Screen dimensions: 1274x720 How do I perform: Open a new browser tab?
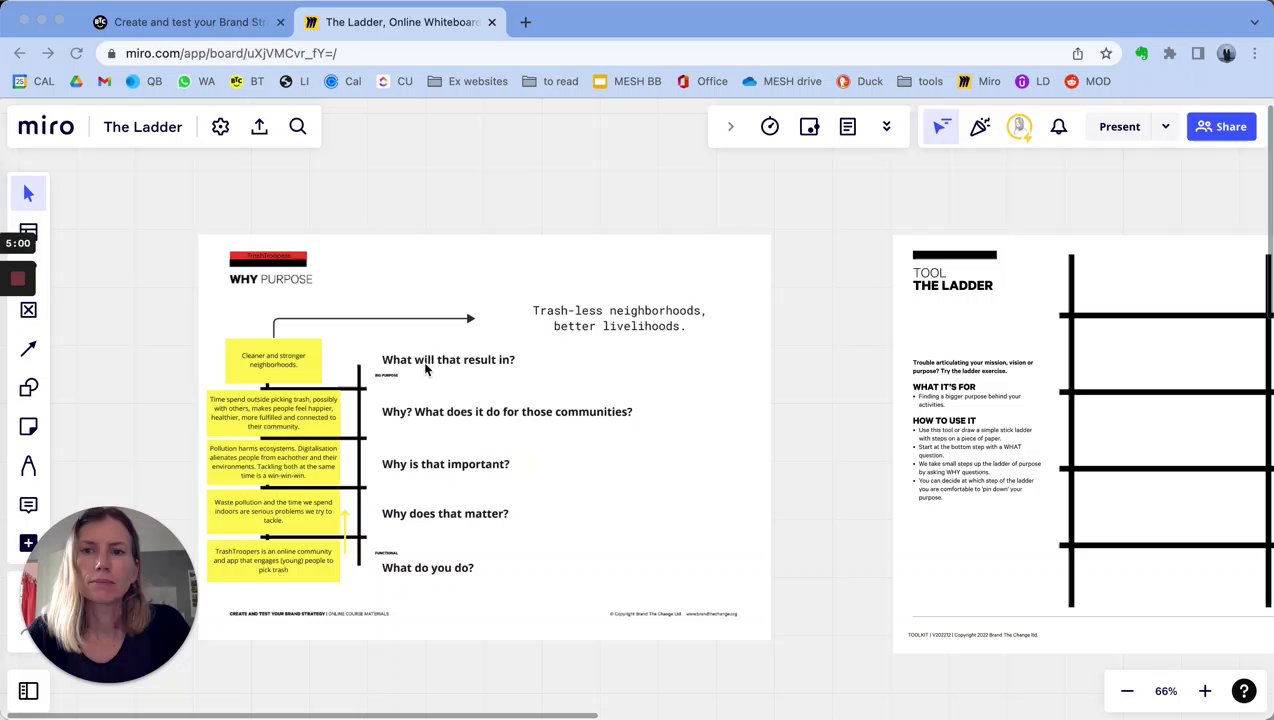click(x=525, y=22)
